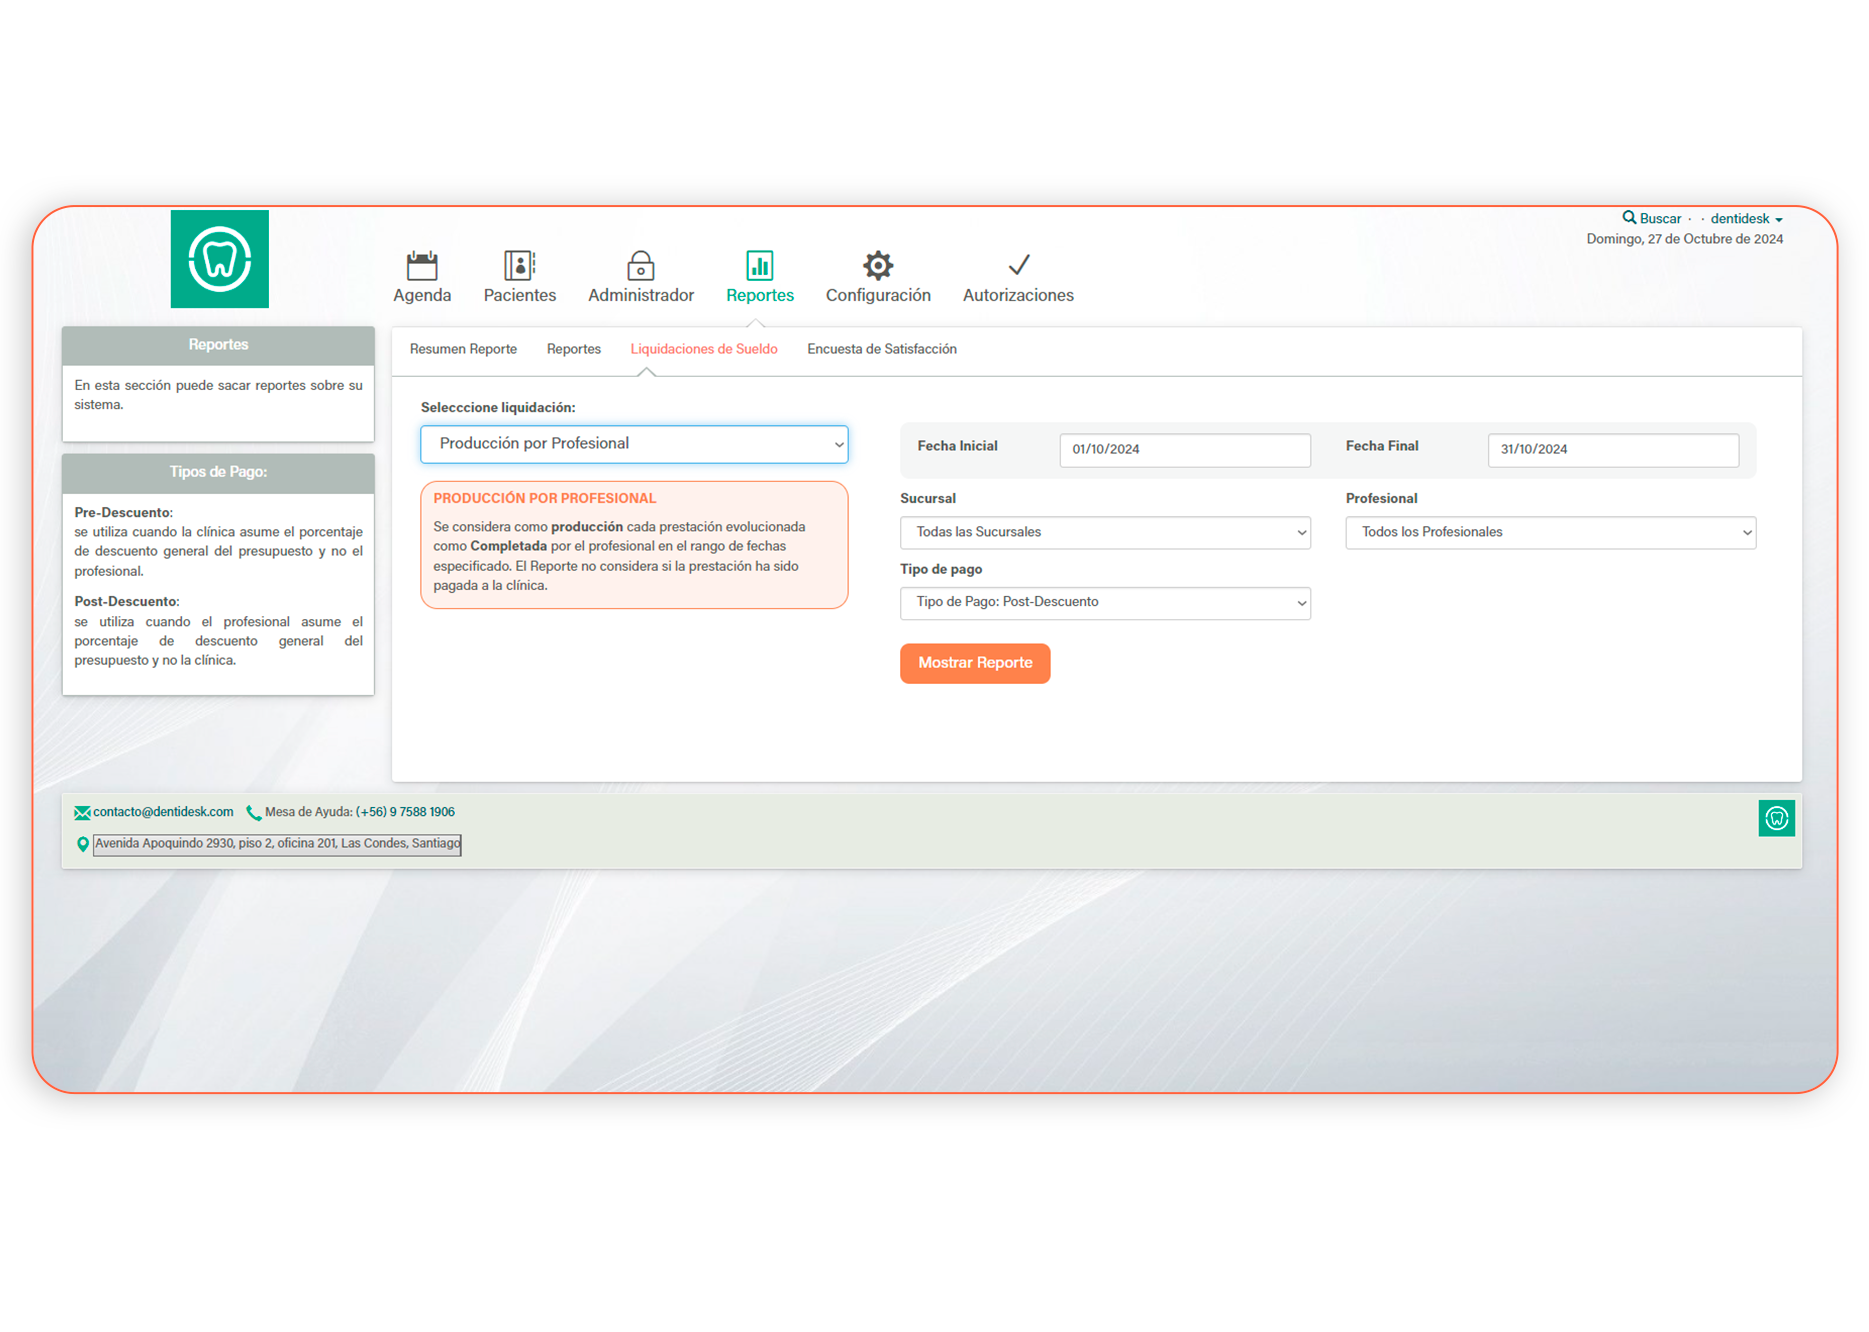Click the Fecha Final date field

(x=1612, y=450)
